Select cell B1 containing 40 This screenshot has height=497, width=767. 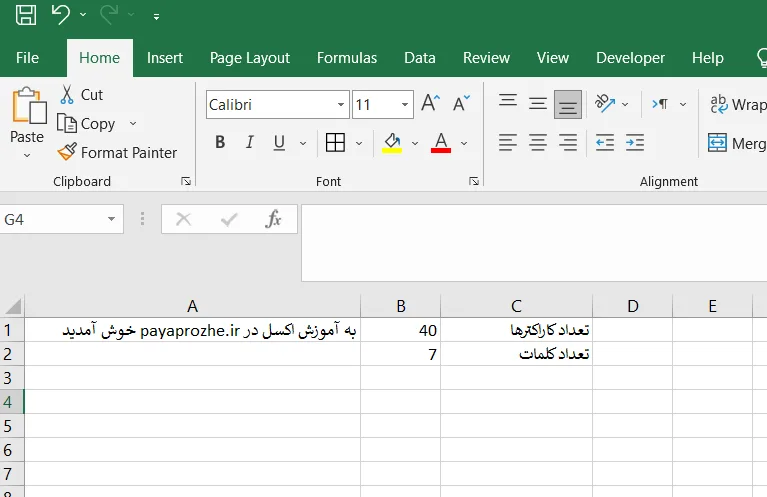click(x=401, y=330)
